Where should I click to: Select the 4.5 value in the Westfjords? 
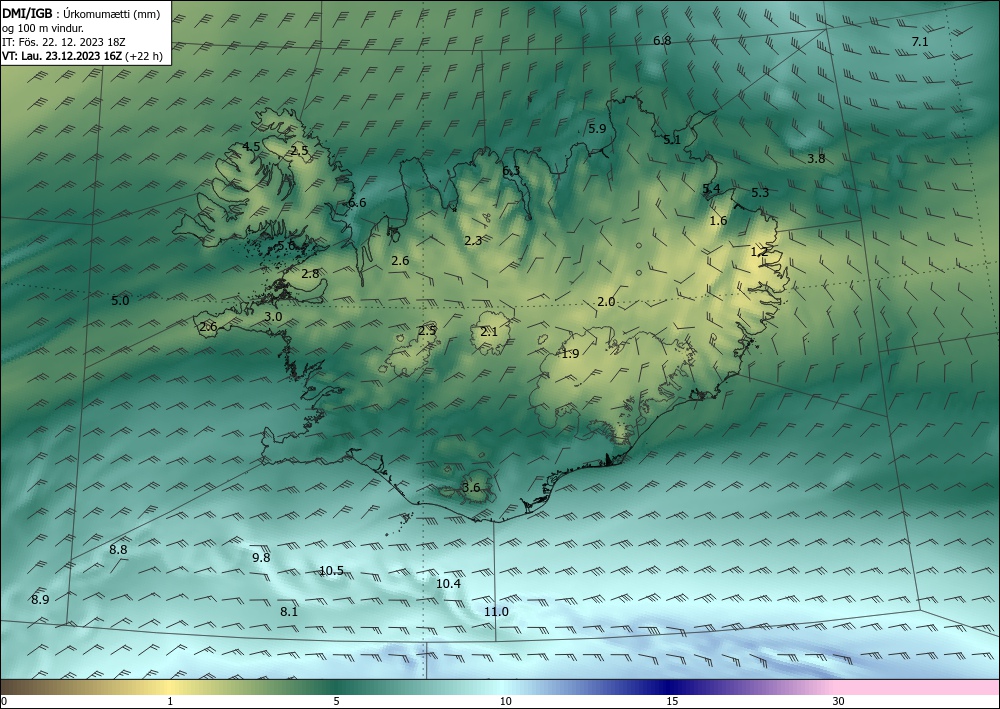click(251, 147)
